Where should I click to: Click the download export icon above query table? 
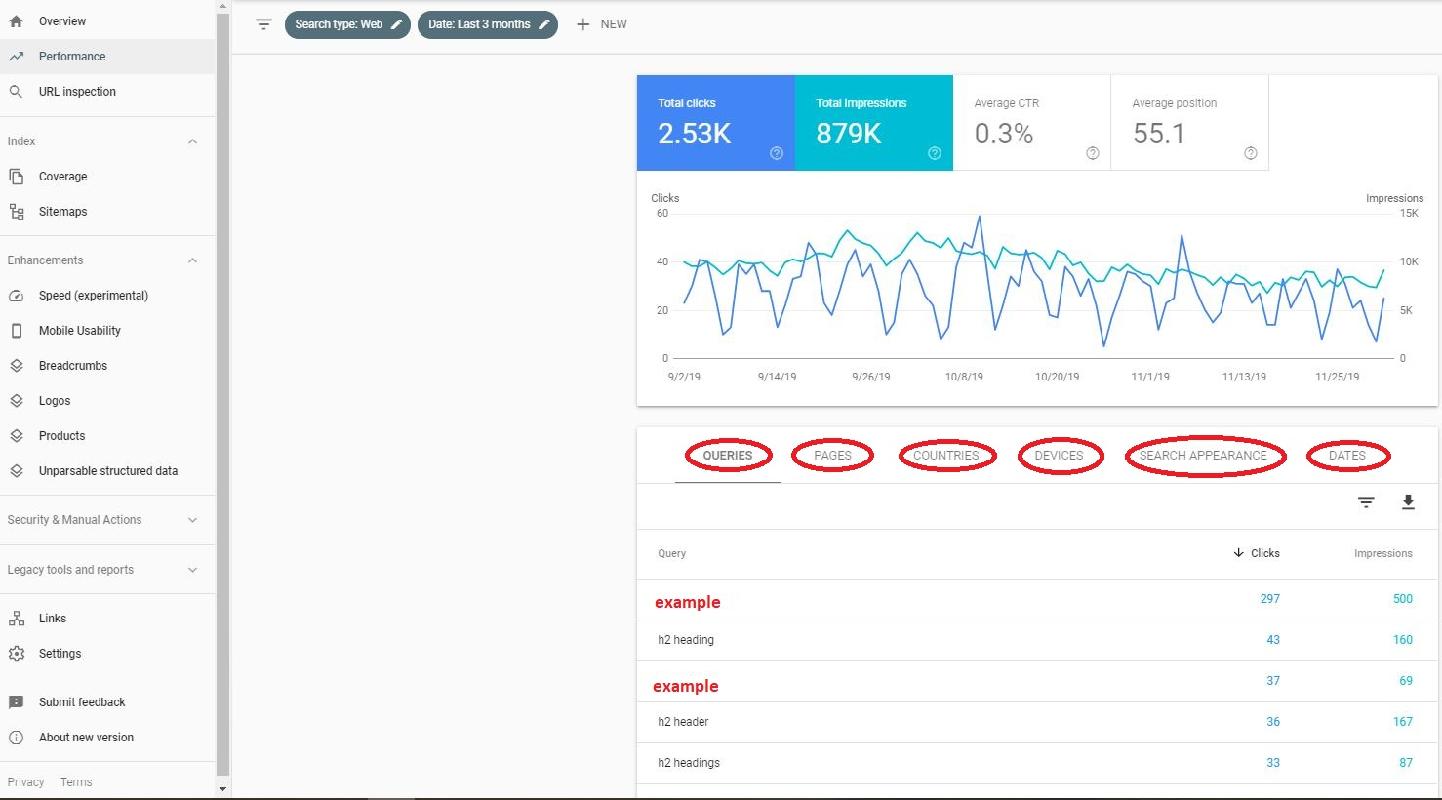(x=1408, y=502)
